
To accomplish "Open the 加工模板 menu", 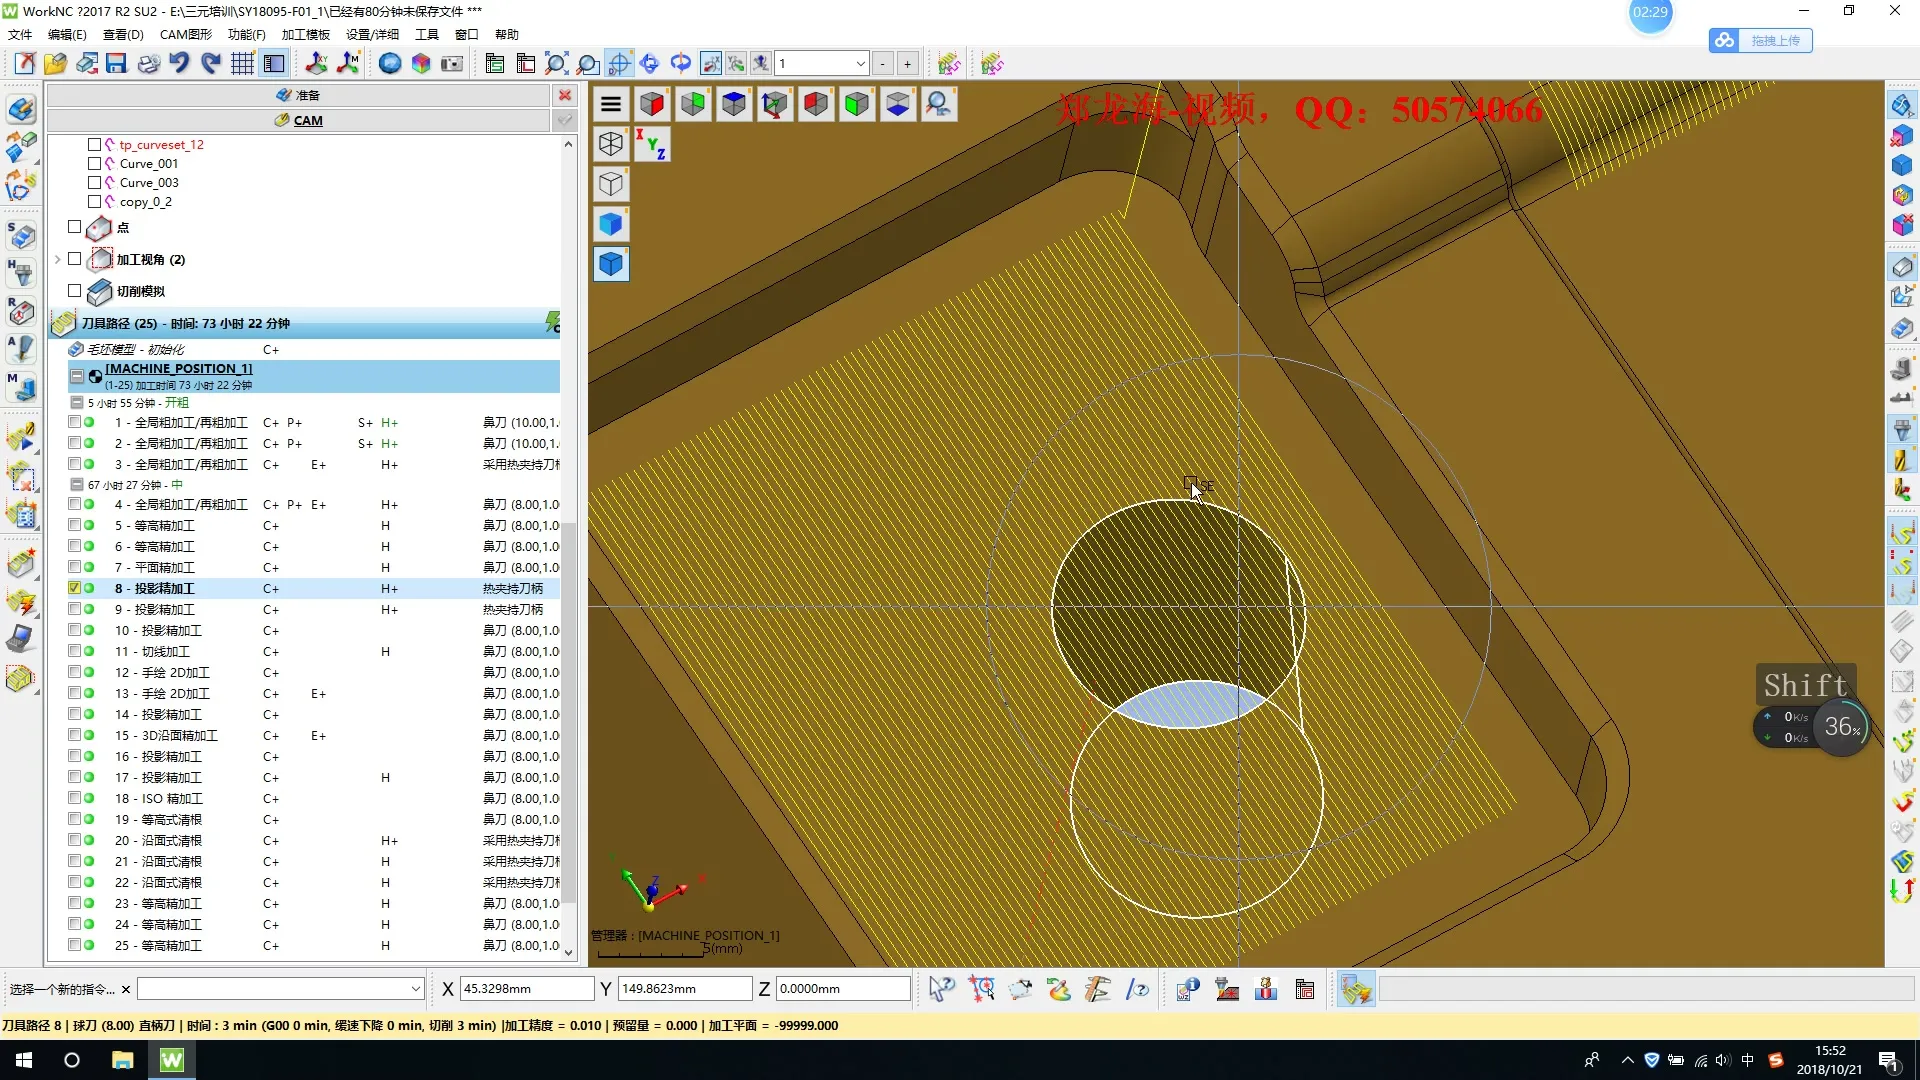I will 305,34.
